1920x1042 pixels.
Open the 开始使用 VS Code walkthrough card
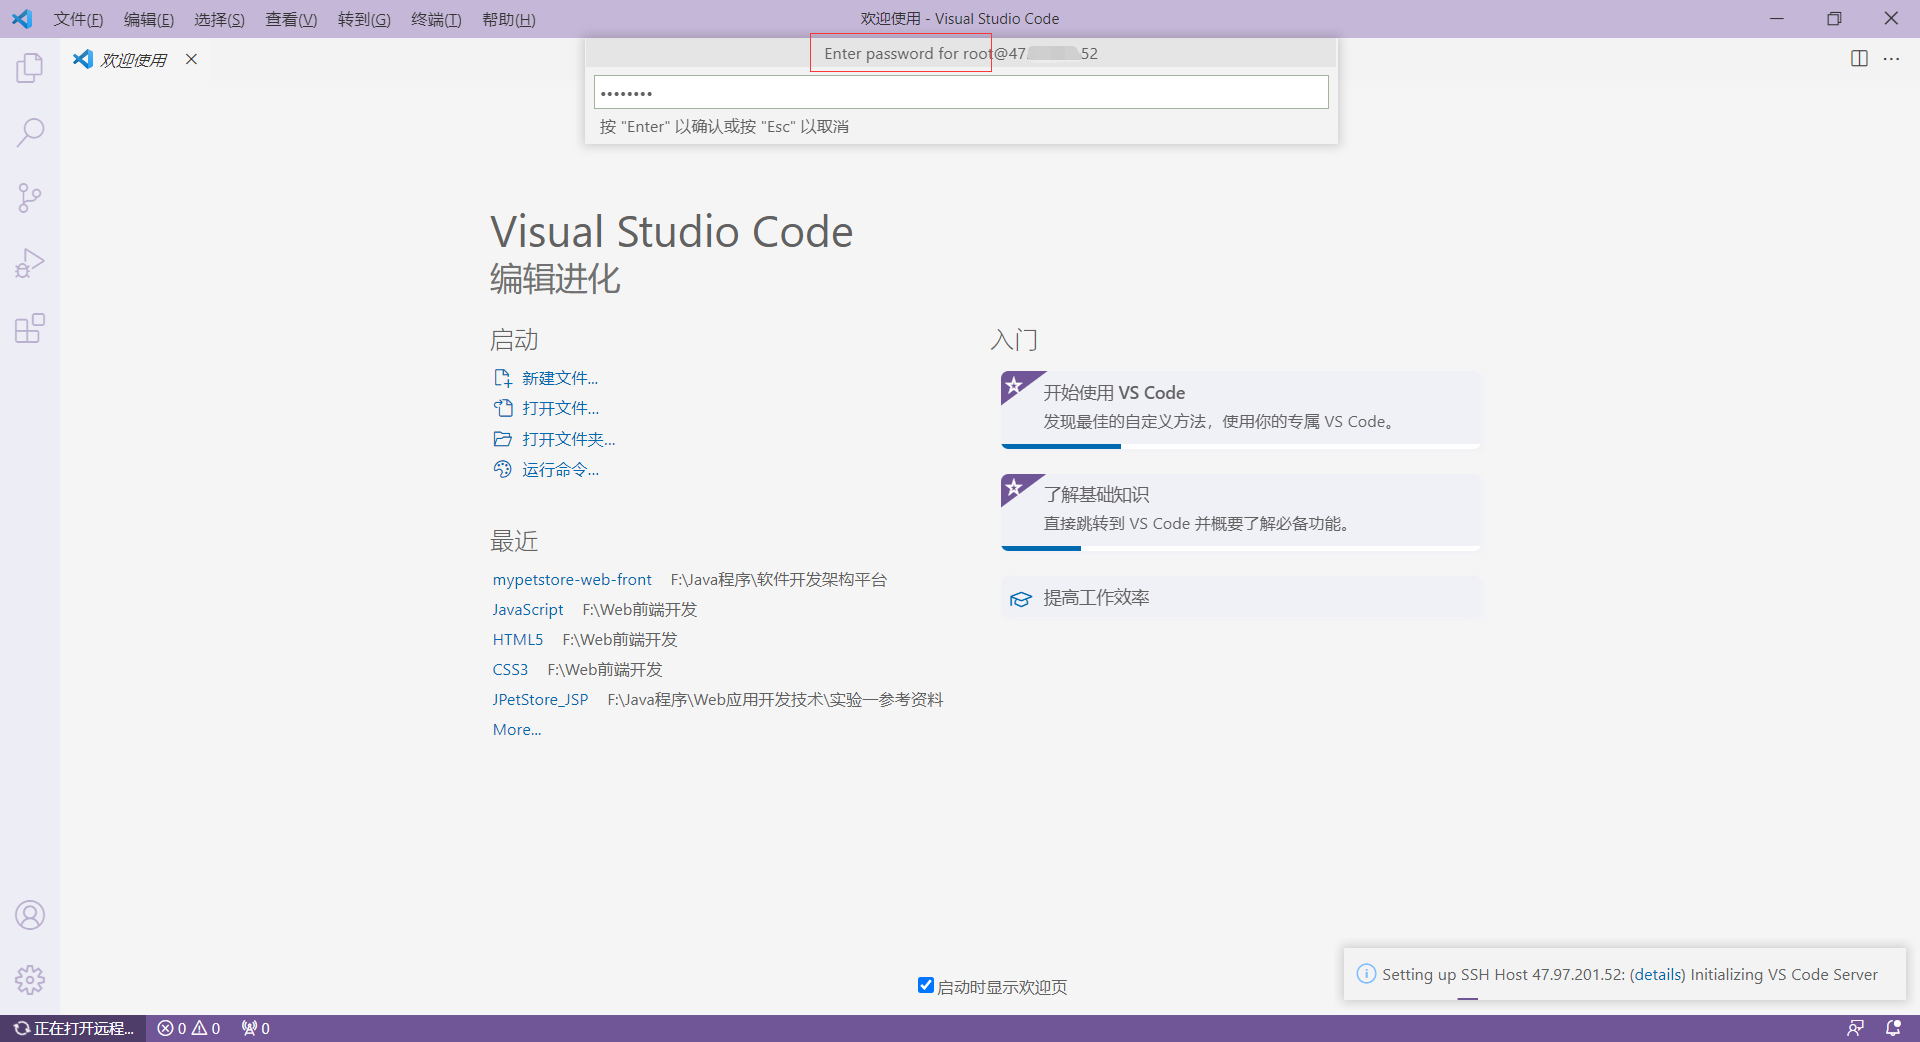(1240, 409)
